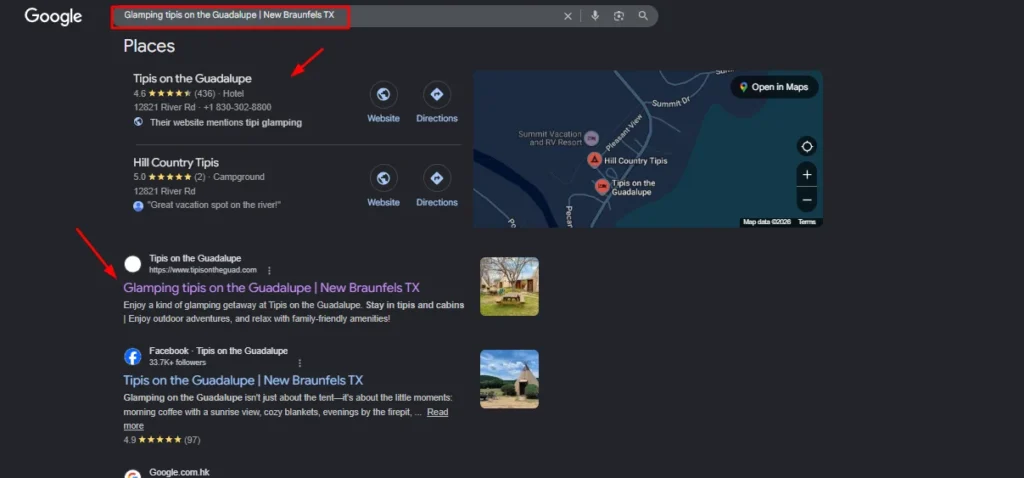Zoom in on the map with plus
The image size is (1024, 478).
[807, 174]
